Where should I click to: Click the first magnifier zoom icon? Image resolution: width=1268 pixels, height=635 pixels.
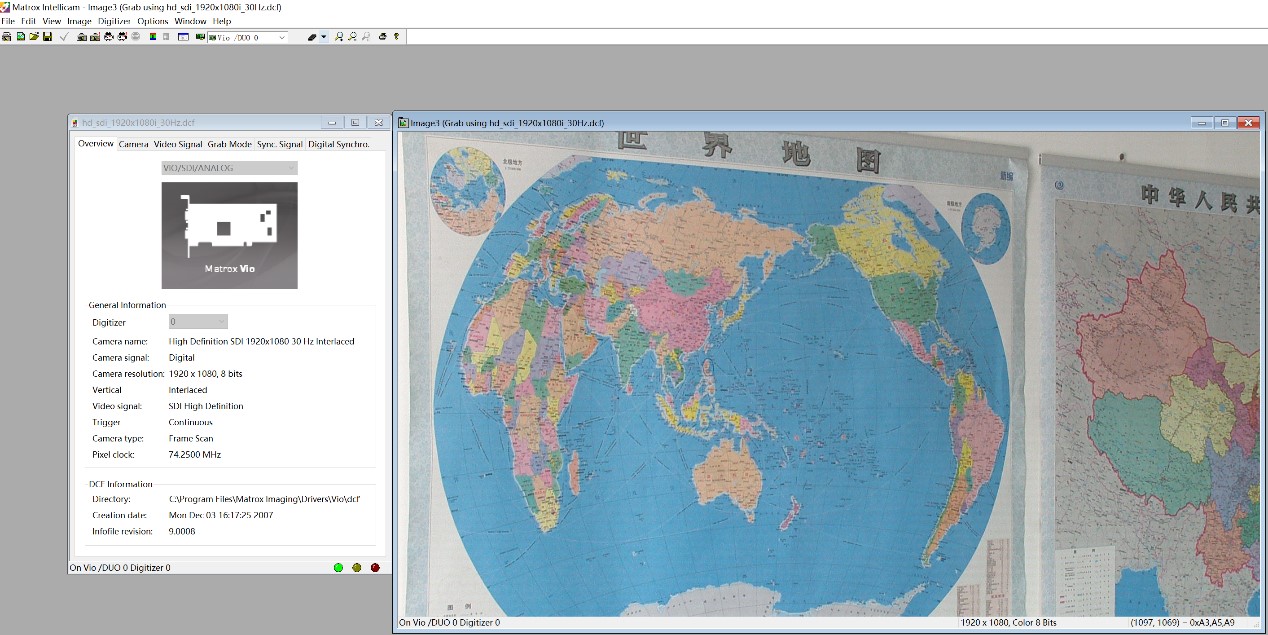click(x=338, y=37)
